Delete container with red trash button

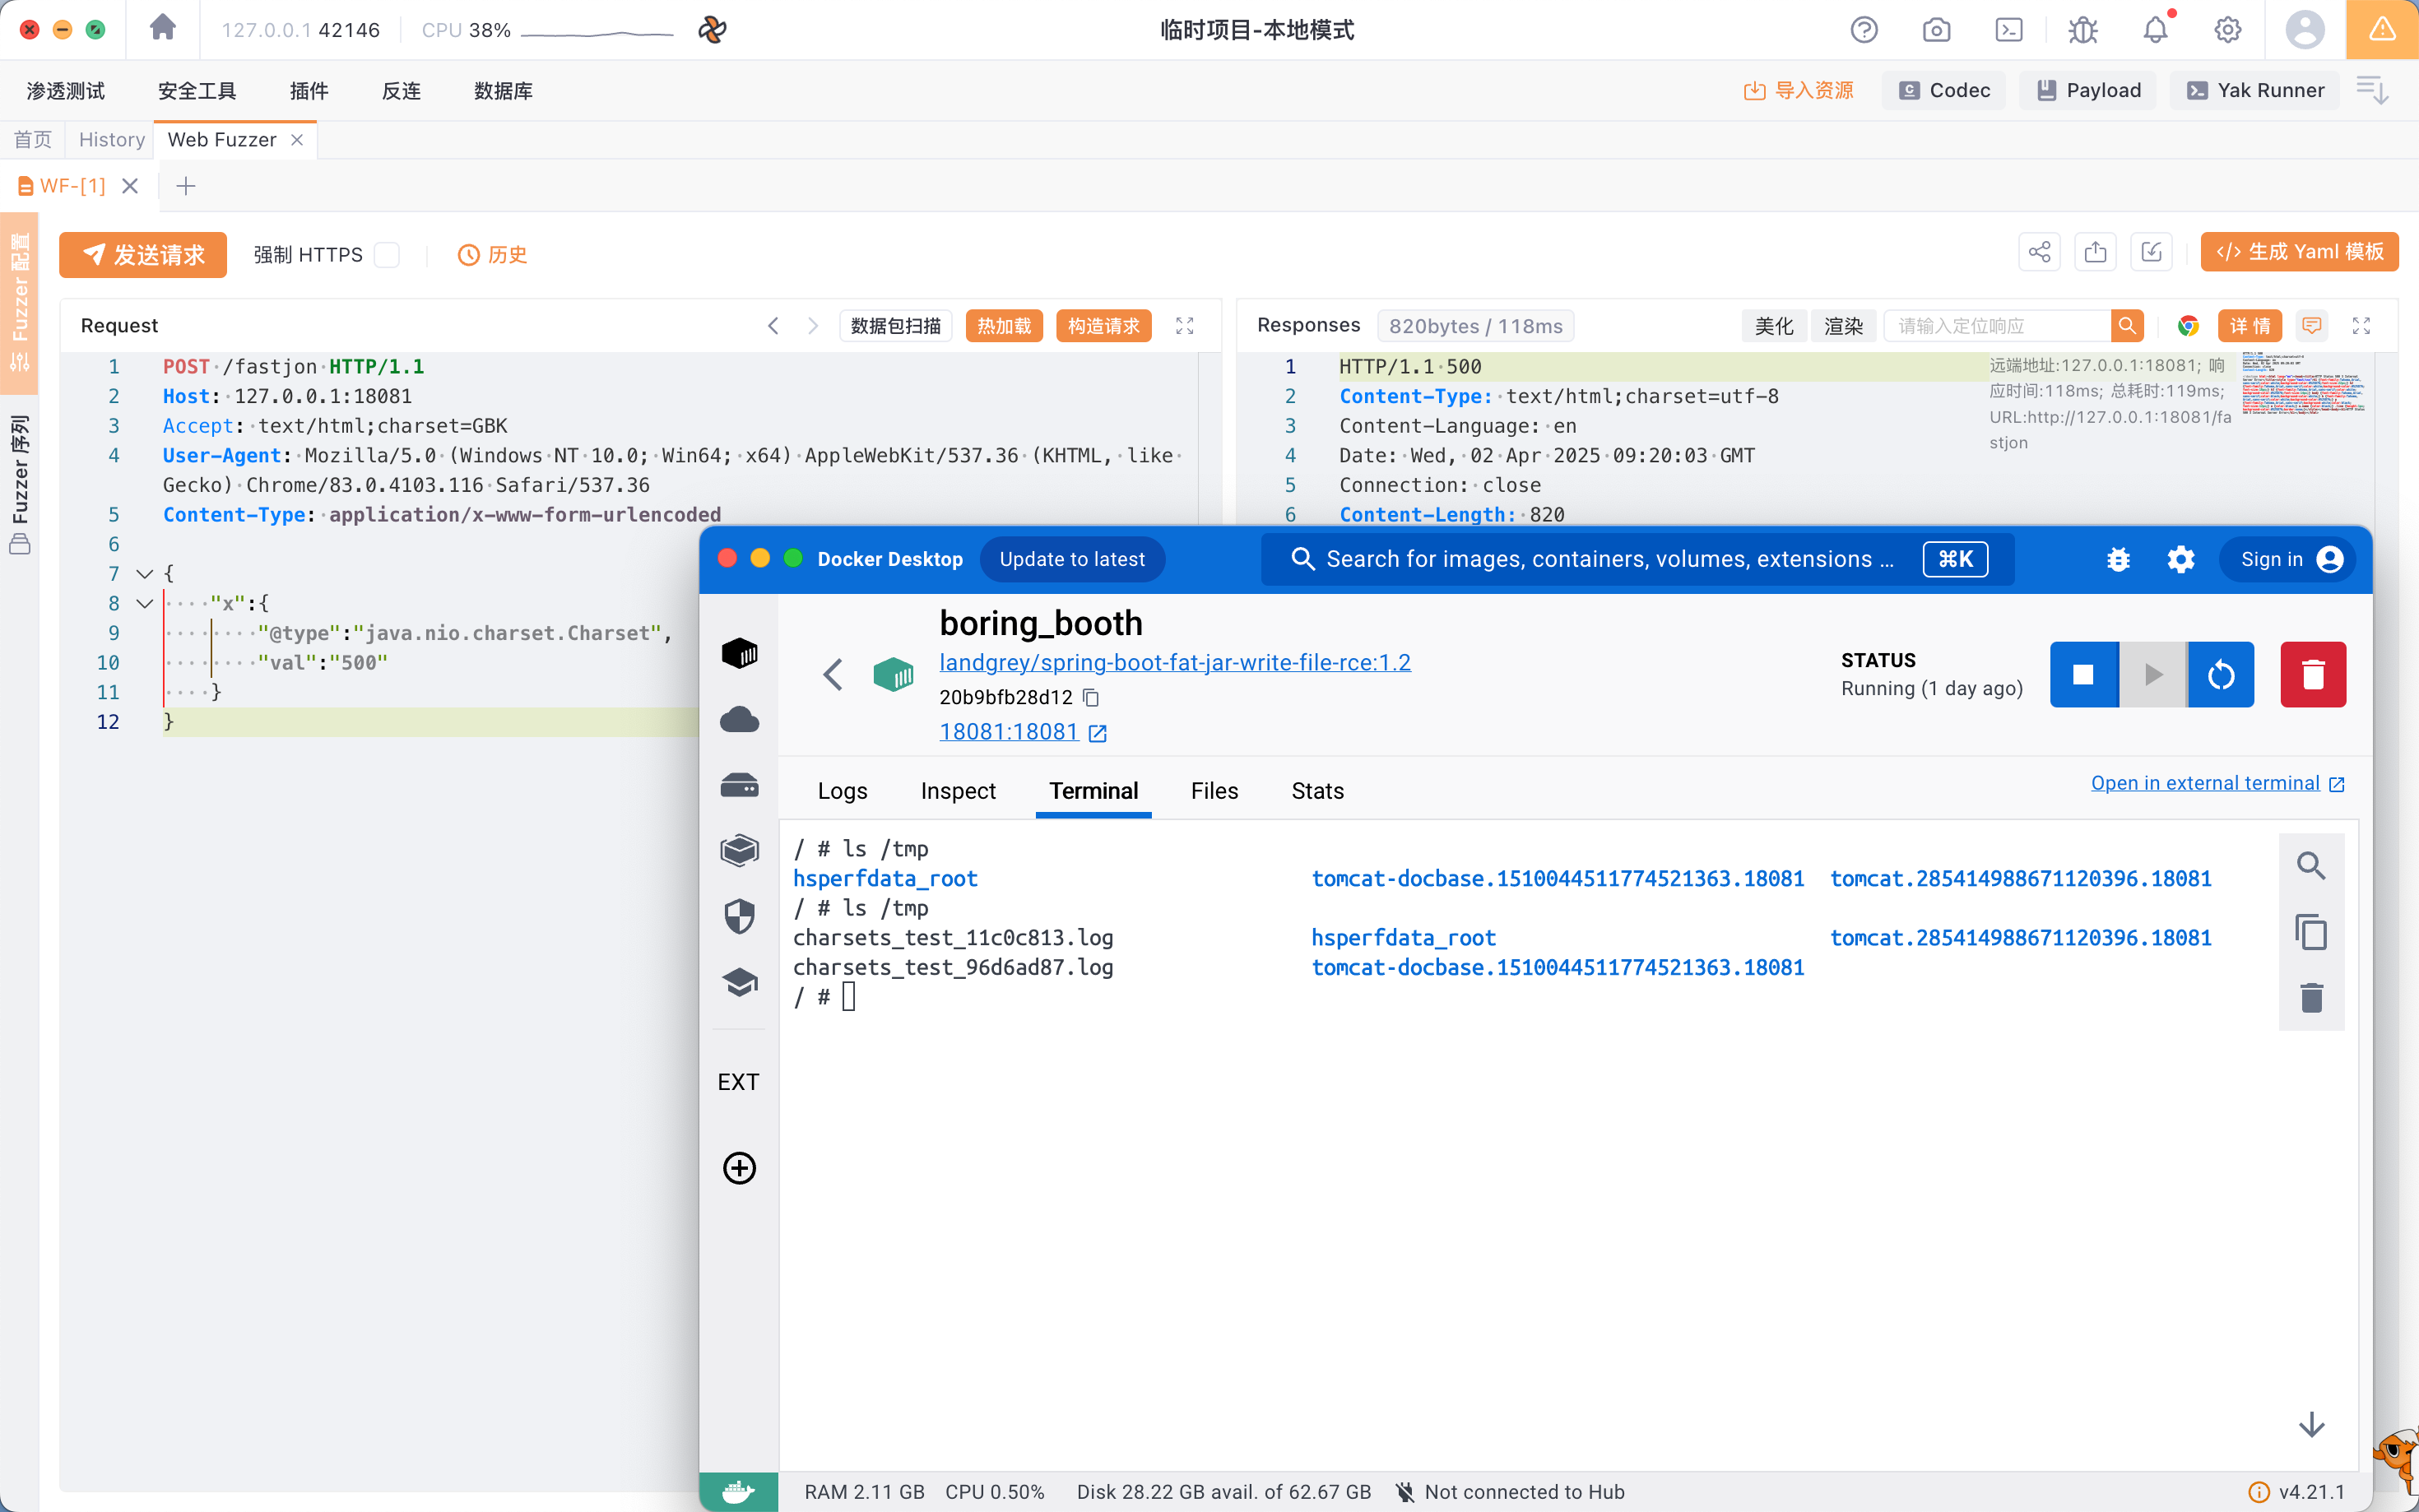tap(2312, 675)
